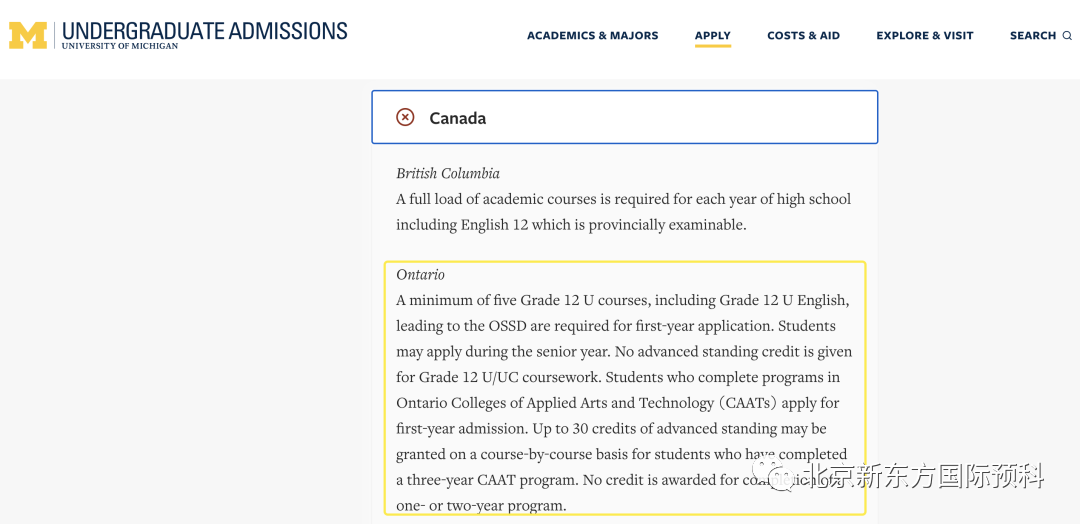Open the Academics & Majors menu
The height and width of the screenshot is (524, 1080).
(x=592, y=36)
